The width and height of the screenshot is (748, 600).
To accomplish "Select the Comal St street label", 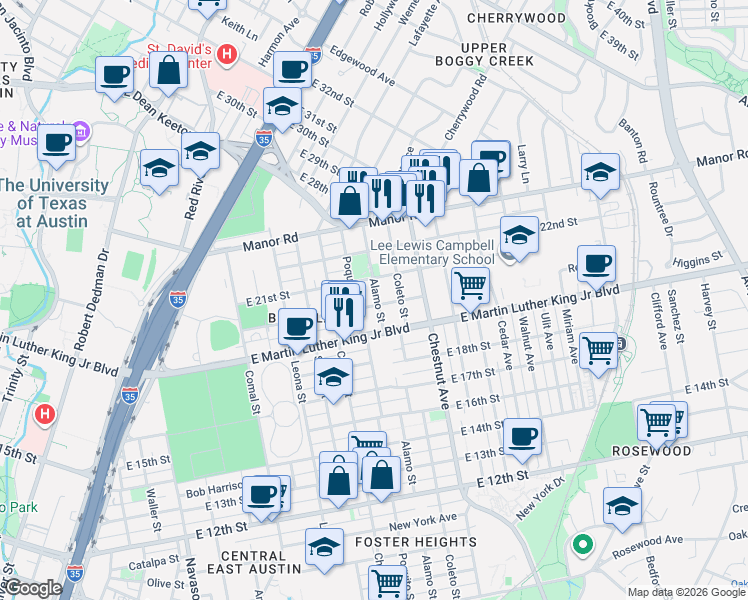I will pos(253,392).
